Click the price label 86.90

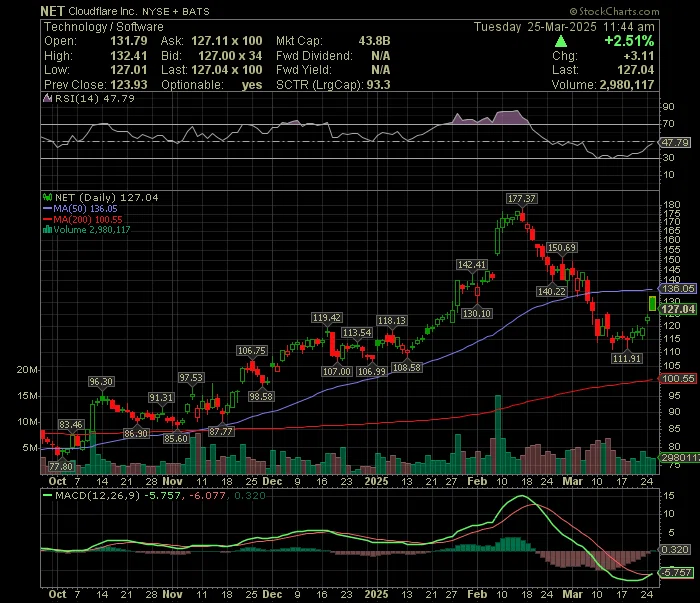point(136,433)
